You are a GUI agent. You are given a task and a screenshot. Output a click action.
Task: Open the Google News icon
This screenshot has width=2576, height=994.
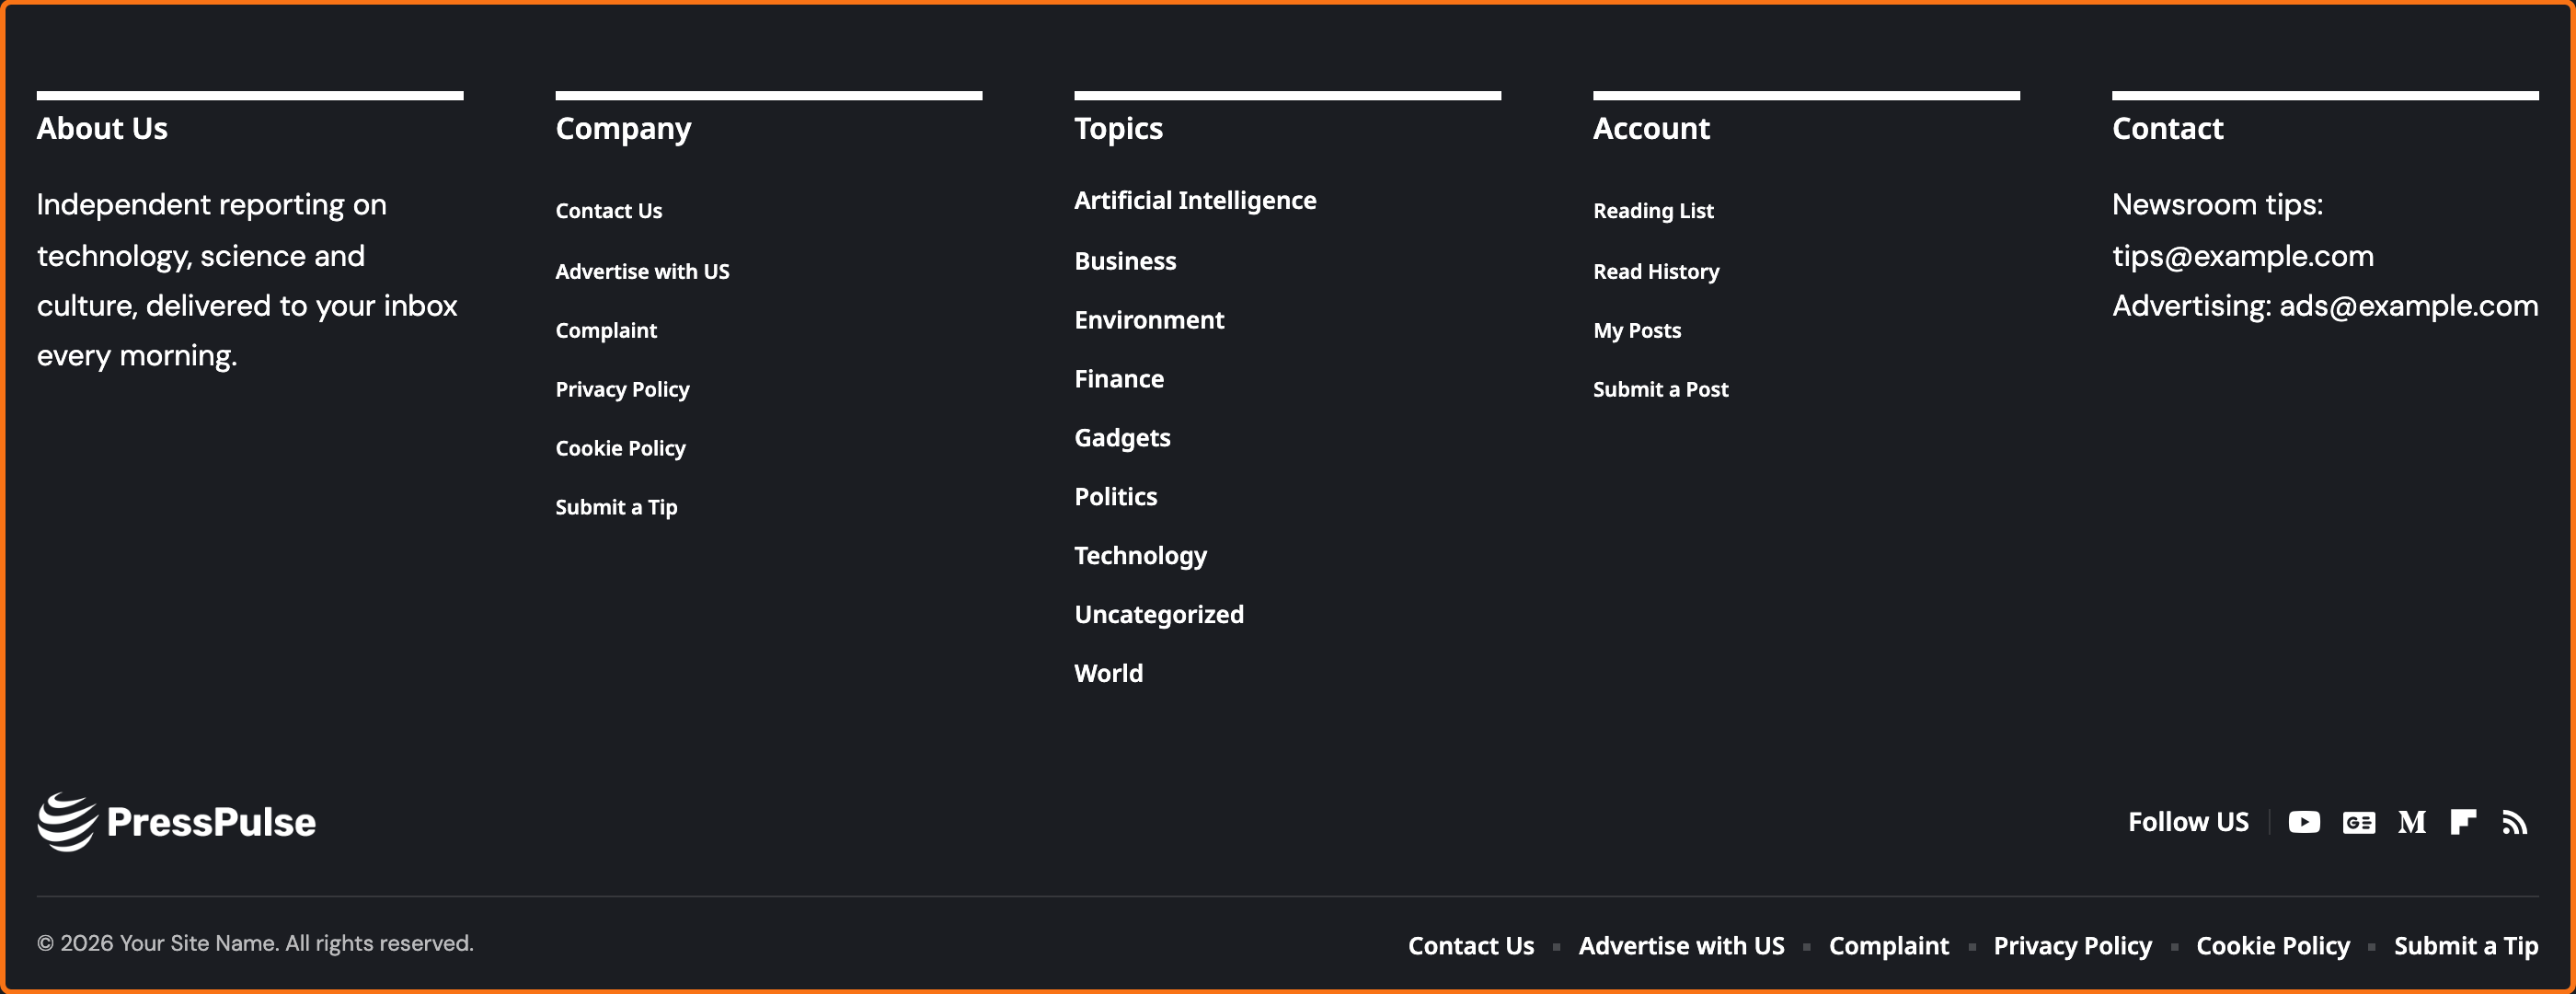(2359, 822)
